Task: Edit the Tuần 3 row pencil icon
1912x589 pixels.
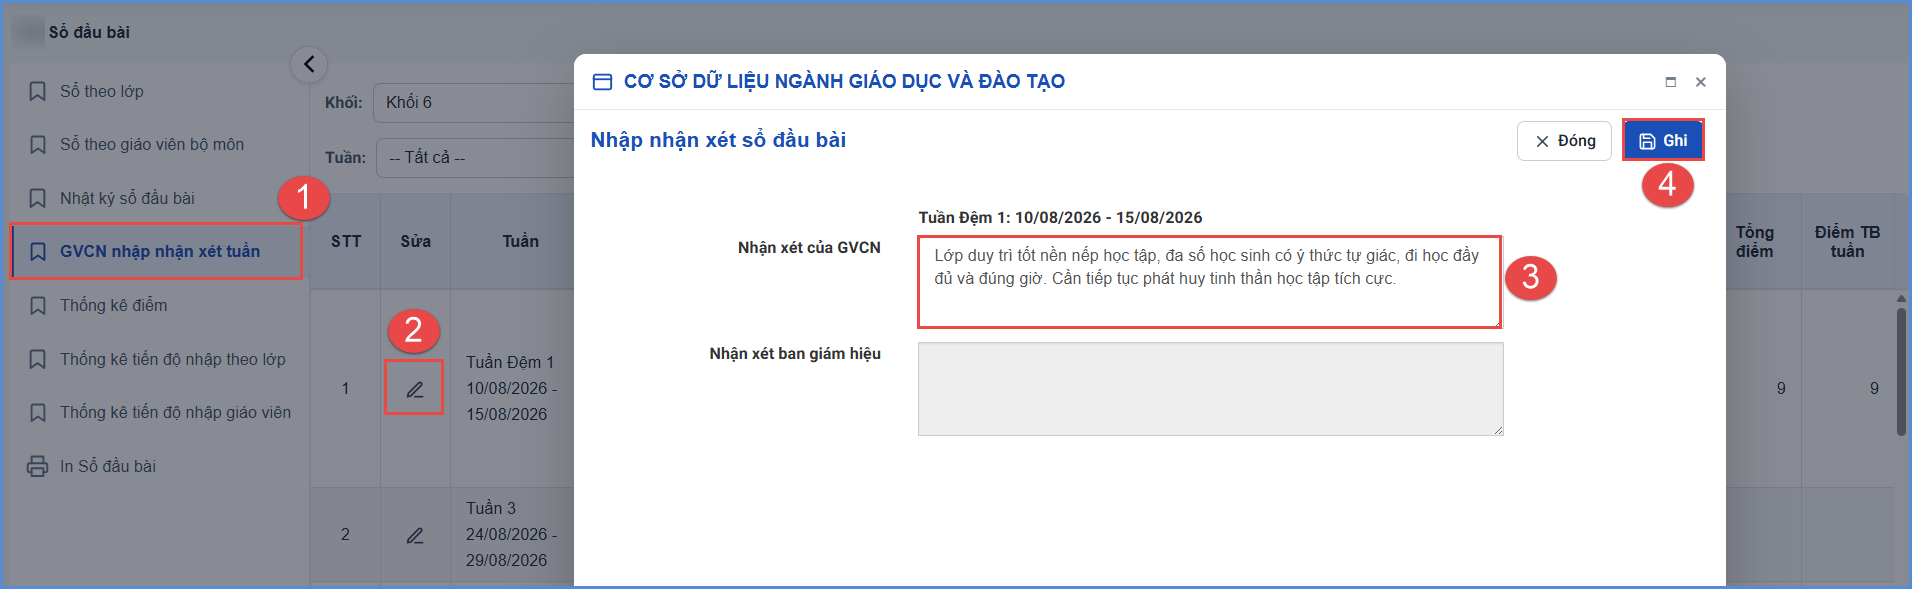Action: click(x=415, y=535)
